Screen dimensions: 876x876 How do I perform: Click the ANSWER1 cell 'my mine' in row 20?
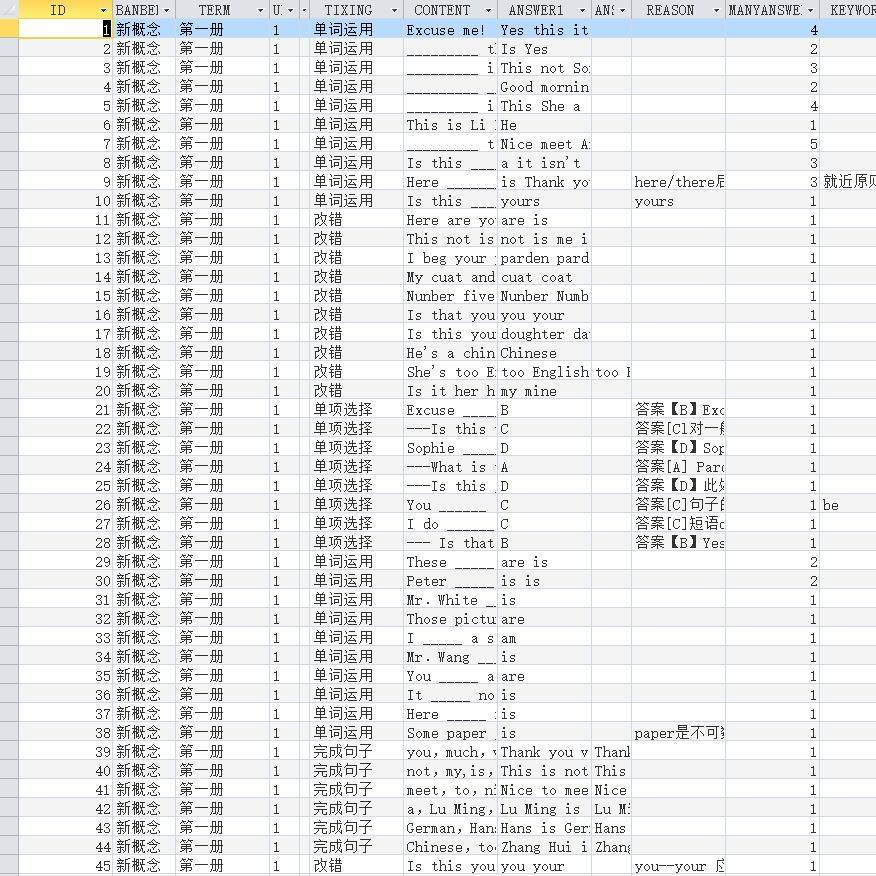544,391
